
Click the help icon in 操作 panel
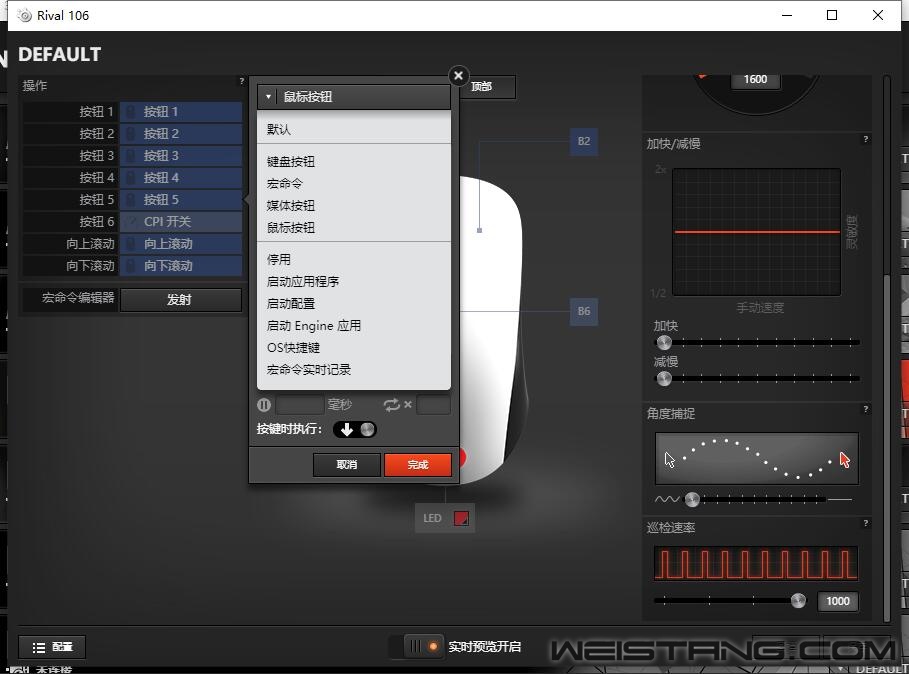point(241,81)
